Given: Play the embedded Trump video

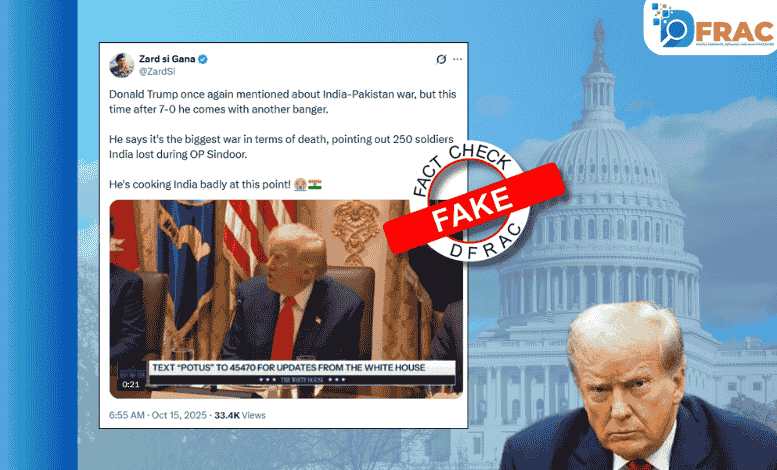Looking at the screenshot, I should [x=286, y=299].
